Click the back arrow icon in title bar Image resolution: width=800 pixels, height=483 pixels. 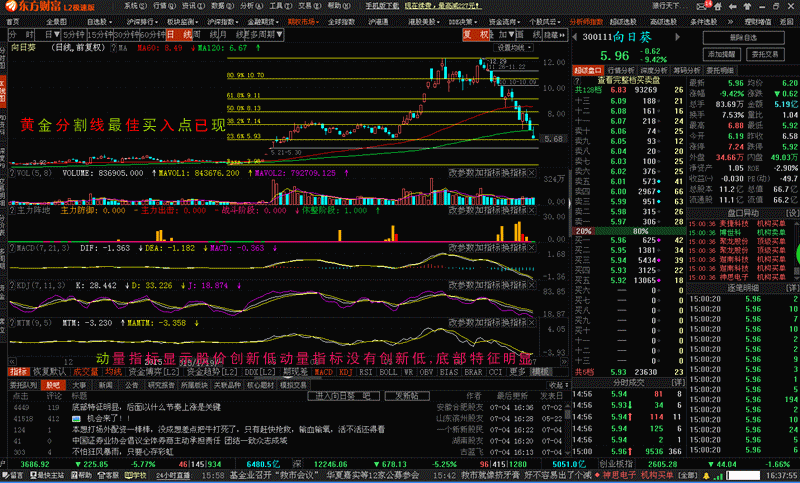pyautogui.click(x=733, y=7)
